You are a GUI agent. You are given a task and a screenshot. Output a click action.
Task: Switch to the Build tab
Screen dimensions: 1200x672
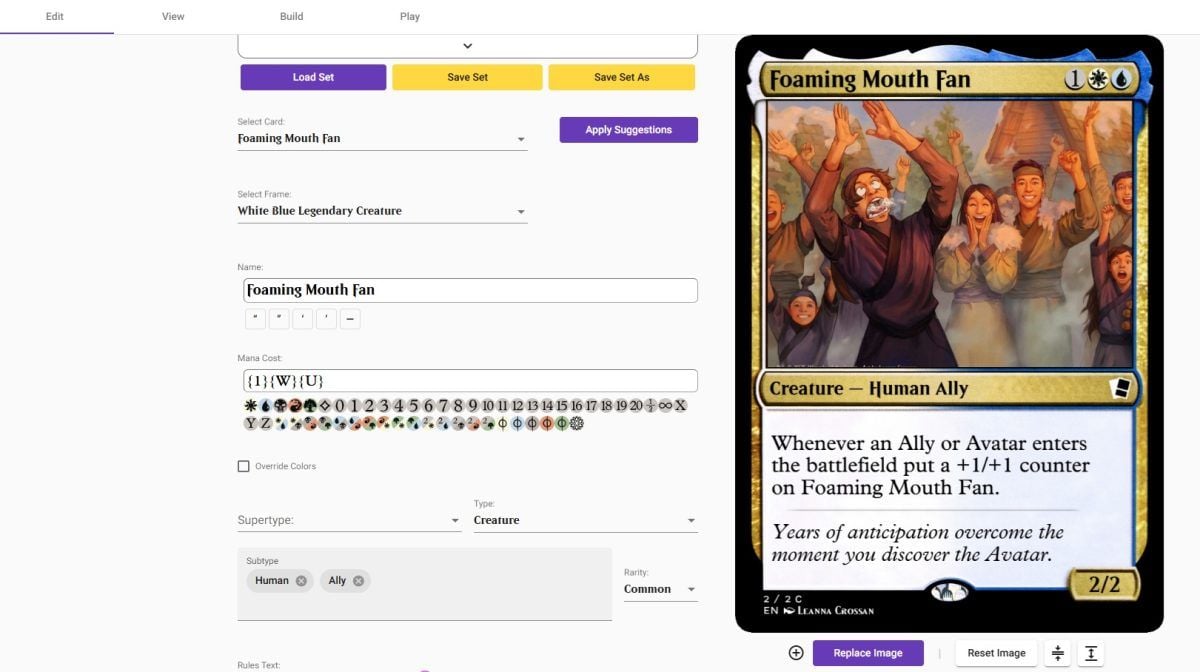point(291,16)
